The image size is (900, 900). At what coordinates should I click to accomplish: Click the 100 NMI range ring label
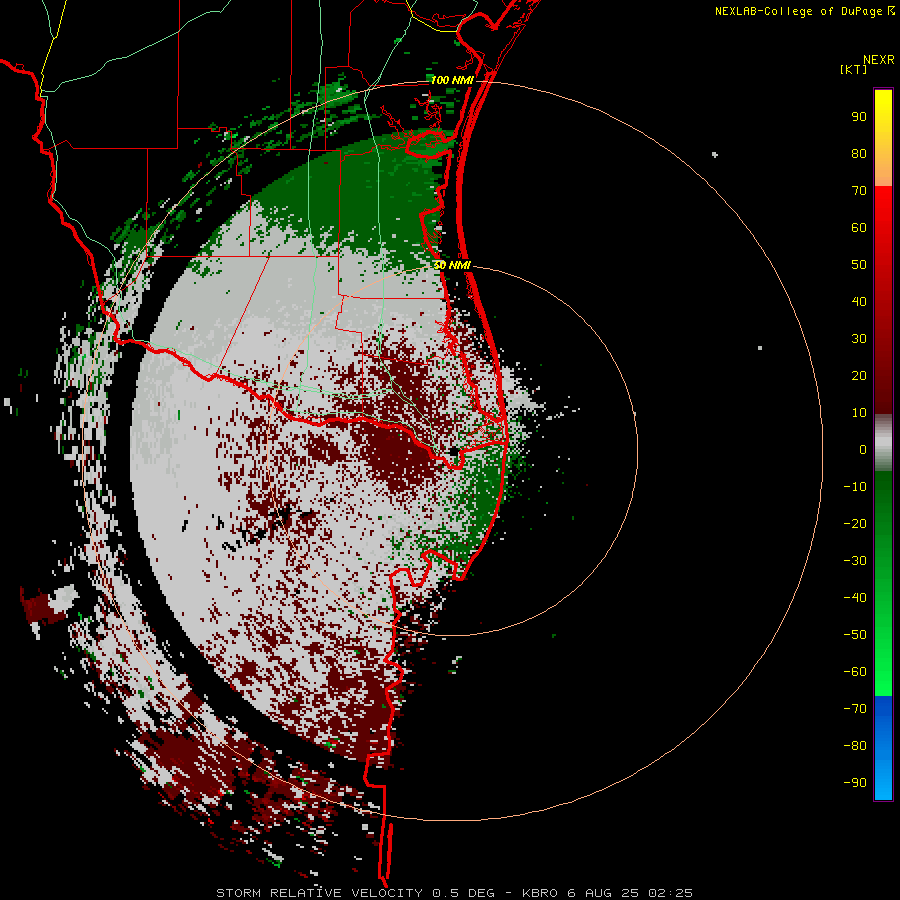coord(452,80)
